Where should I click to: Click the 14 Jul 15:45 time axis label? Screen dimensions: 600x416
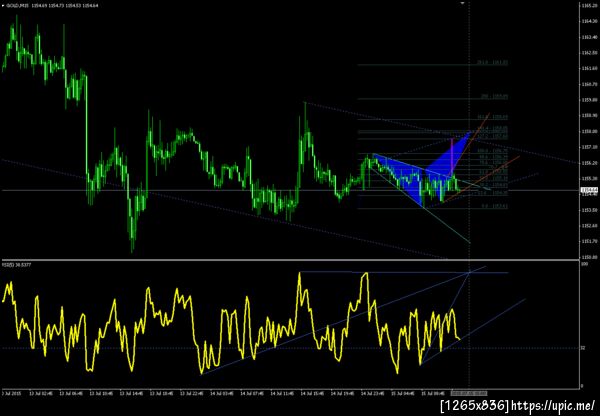point(312,393)
